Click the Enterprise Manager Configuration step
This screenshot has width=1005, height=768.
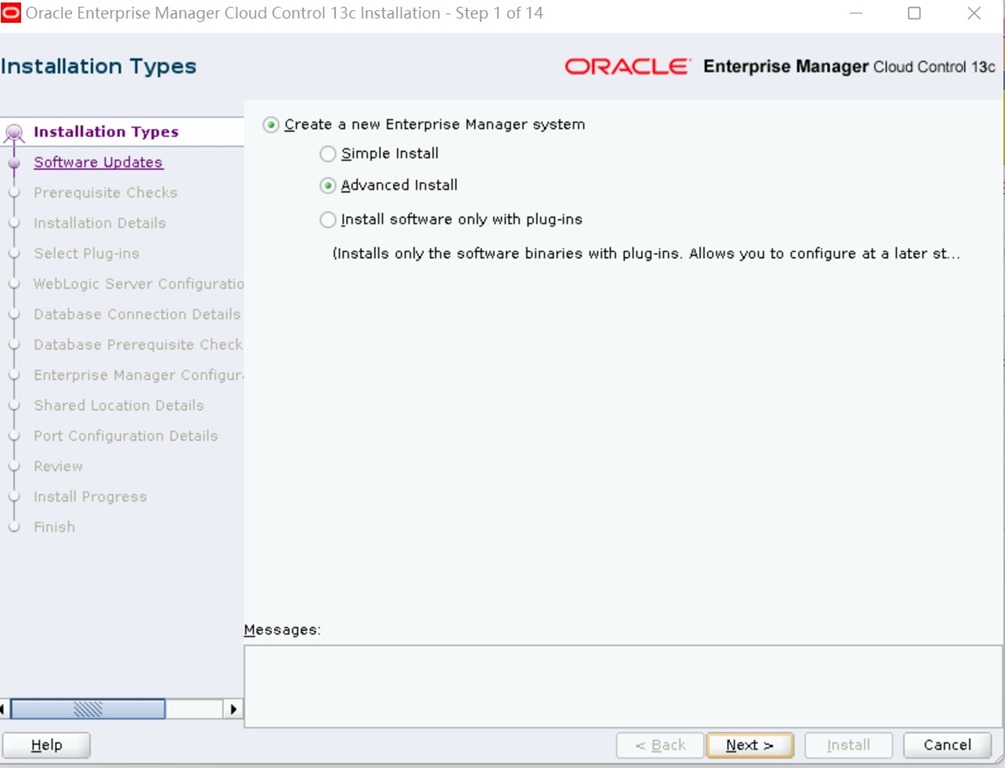click(x=138, y=375)
